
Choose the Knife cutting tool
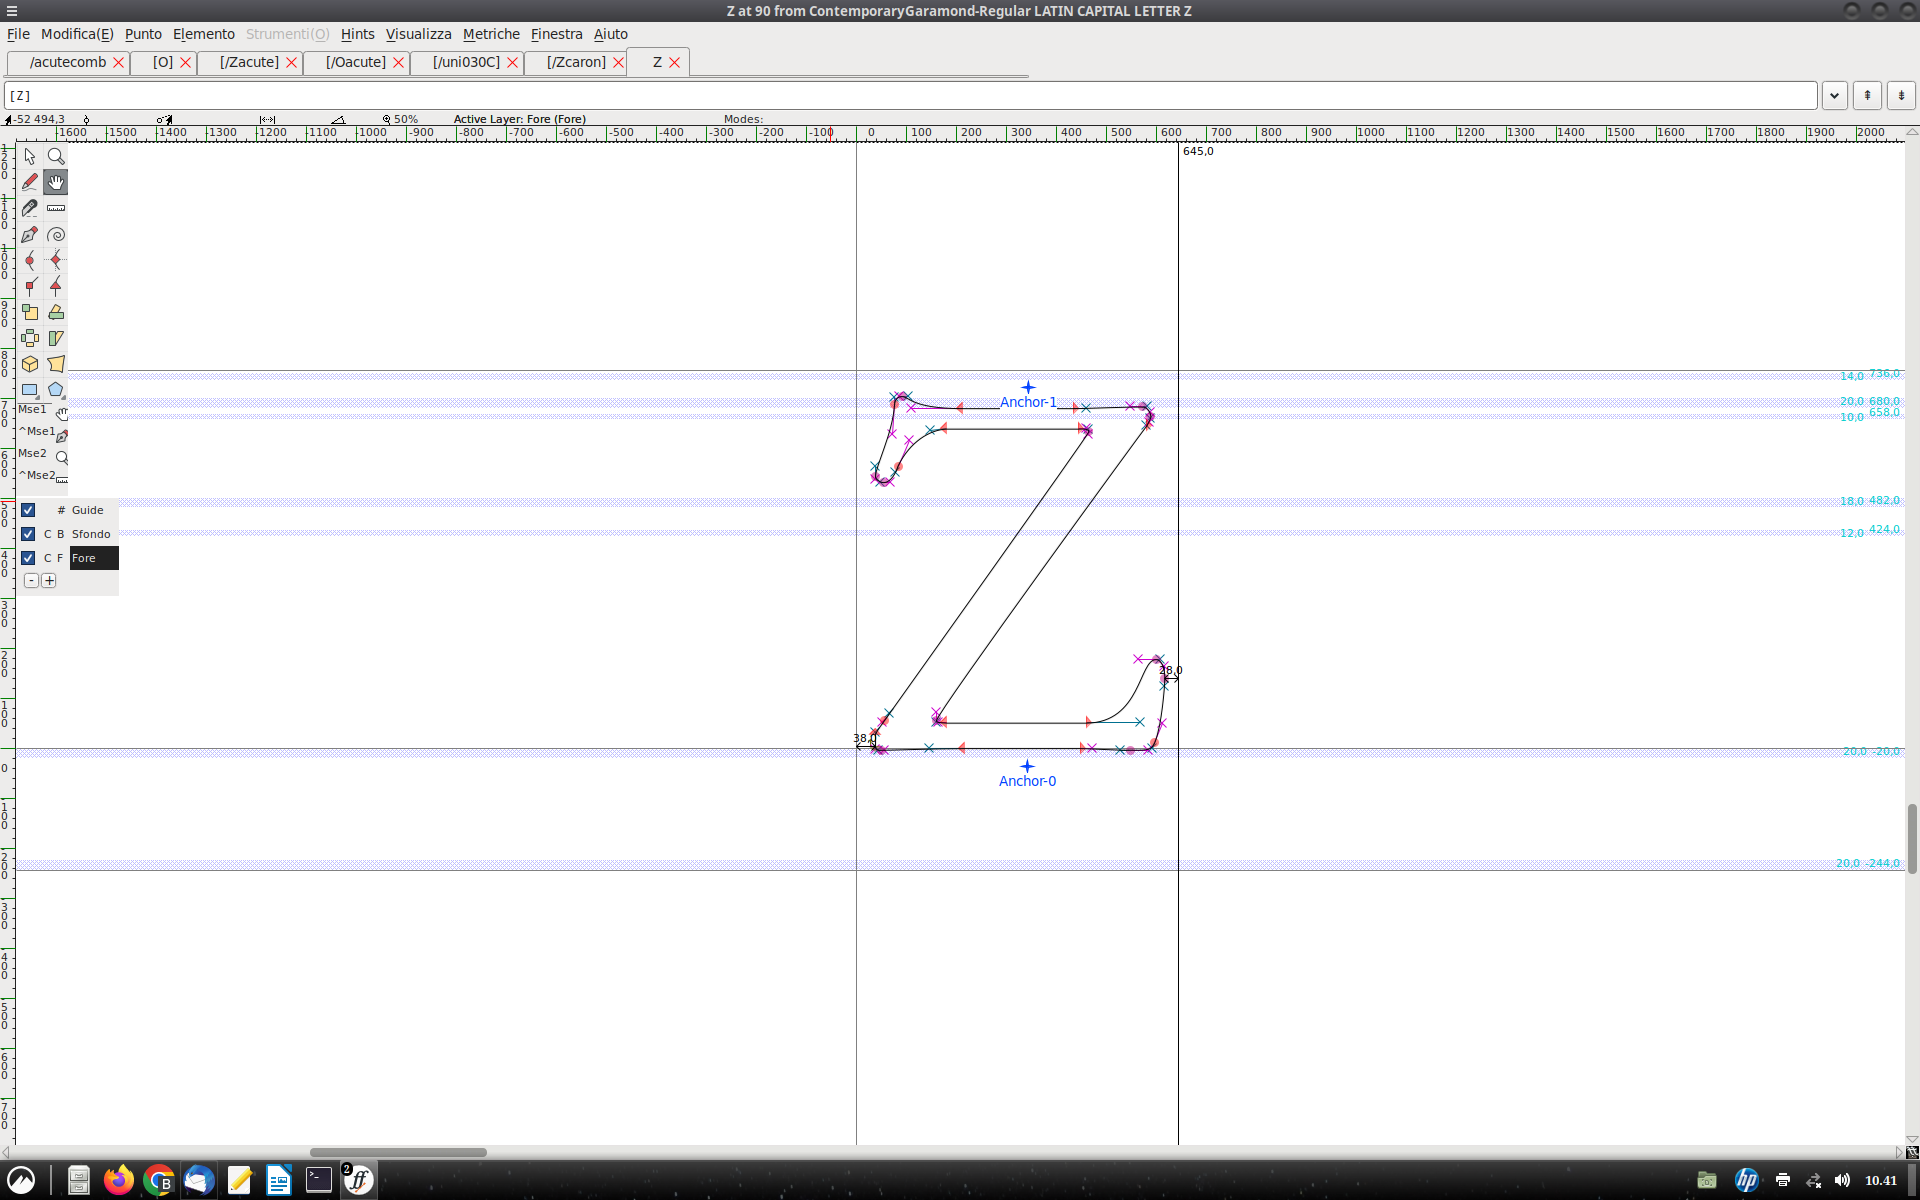(30, 208)
